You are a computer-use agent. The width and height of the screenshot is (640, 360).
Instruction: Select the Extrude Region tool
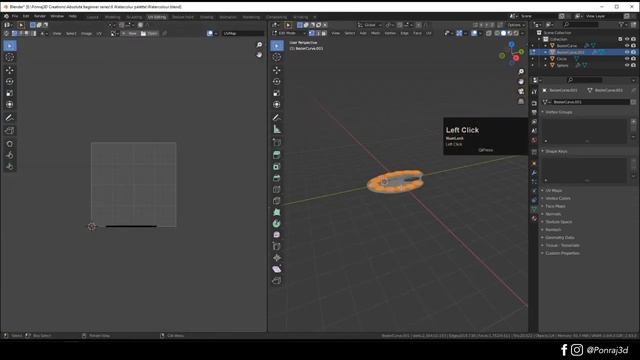(x=276, y=155)
